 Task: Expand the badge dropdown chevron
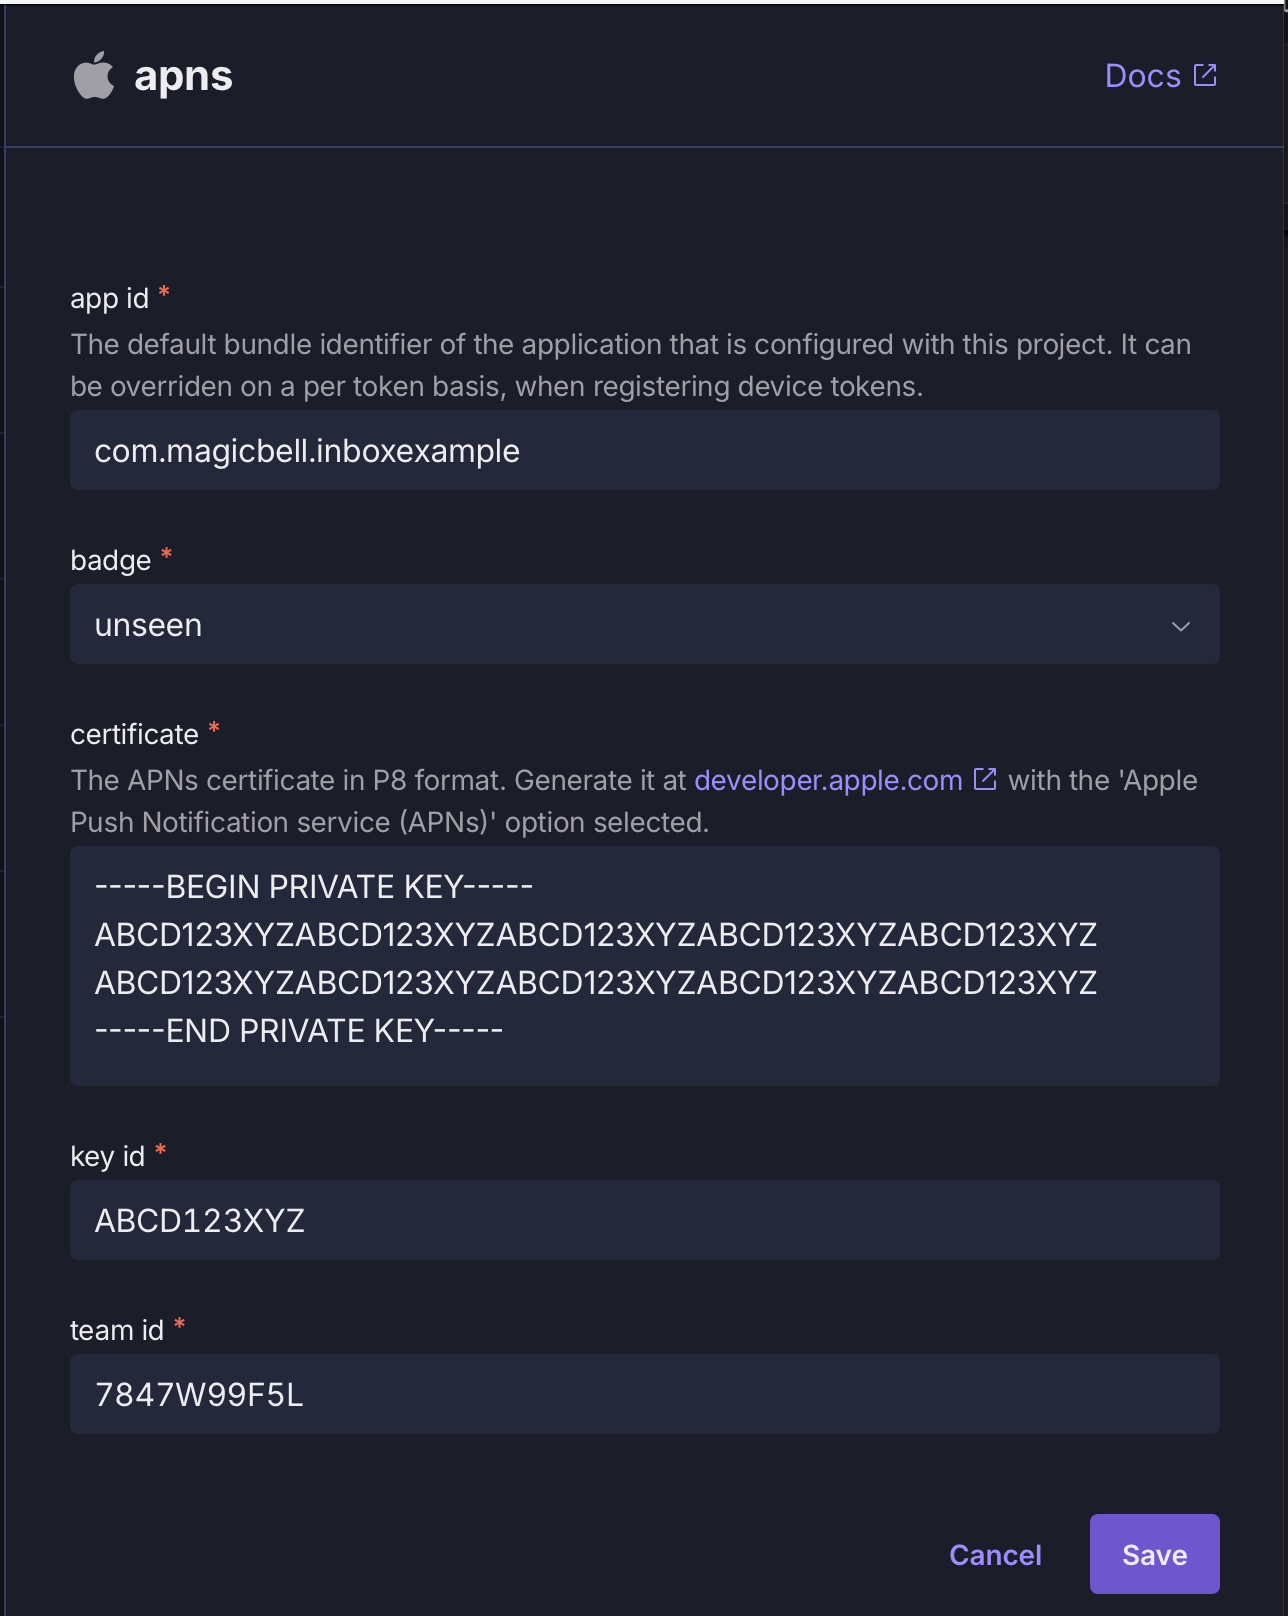click(x=1180, y=626)
